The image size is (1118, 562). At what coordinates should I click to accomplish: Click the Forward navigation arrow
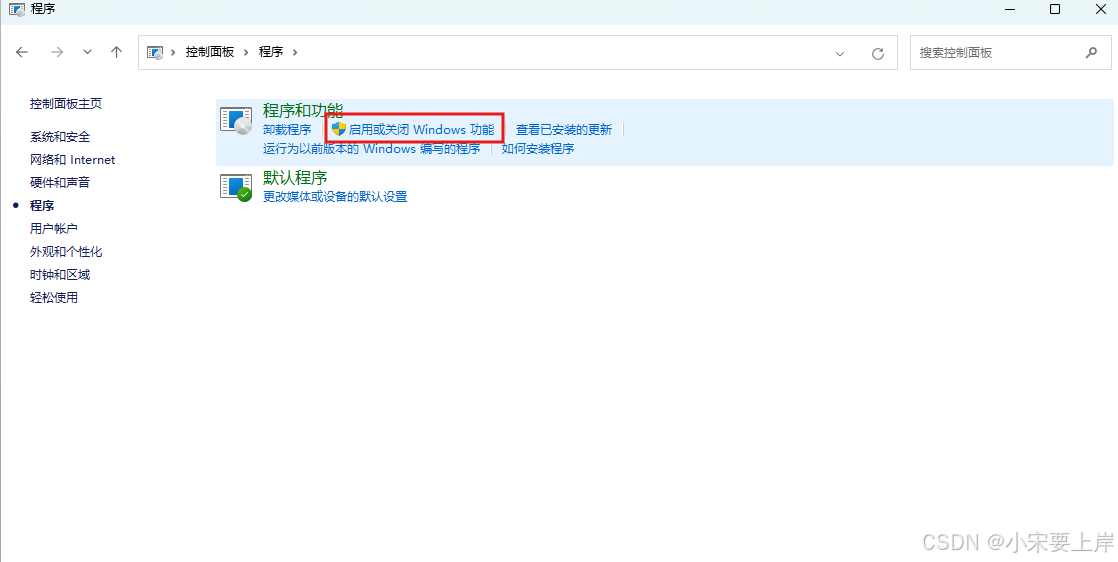pyautogui.click(x=57, y=52)
